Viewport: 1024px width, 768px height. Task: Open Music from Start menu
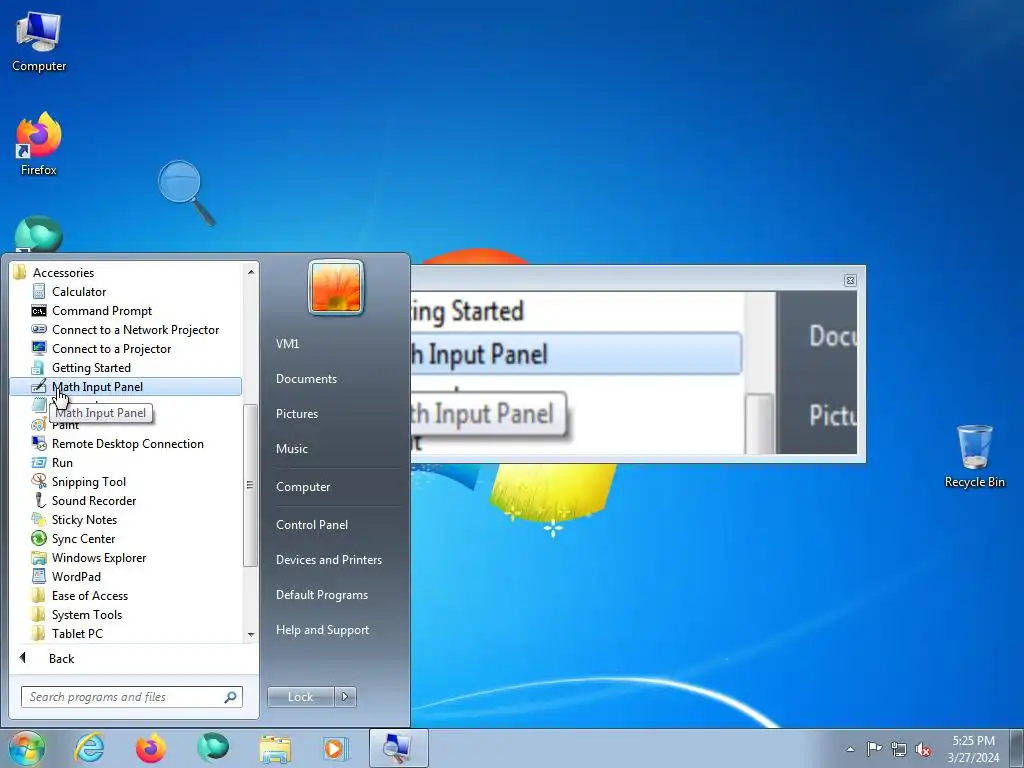click(x=291, y=449)
